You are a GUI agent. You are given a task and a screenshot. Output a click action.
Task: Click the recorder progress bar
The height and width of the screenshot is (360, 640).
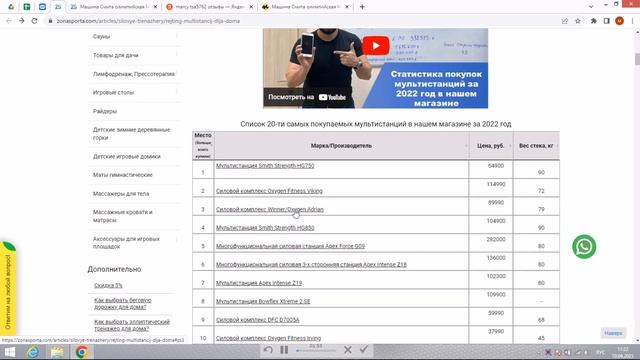click(x=316, y=351)
